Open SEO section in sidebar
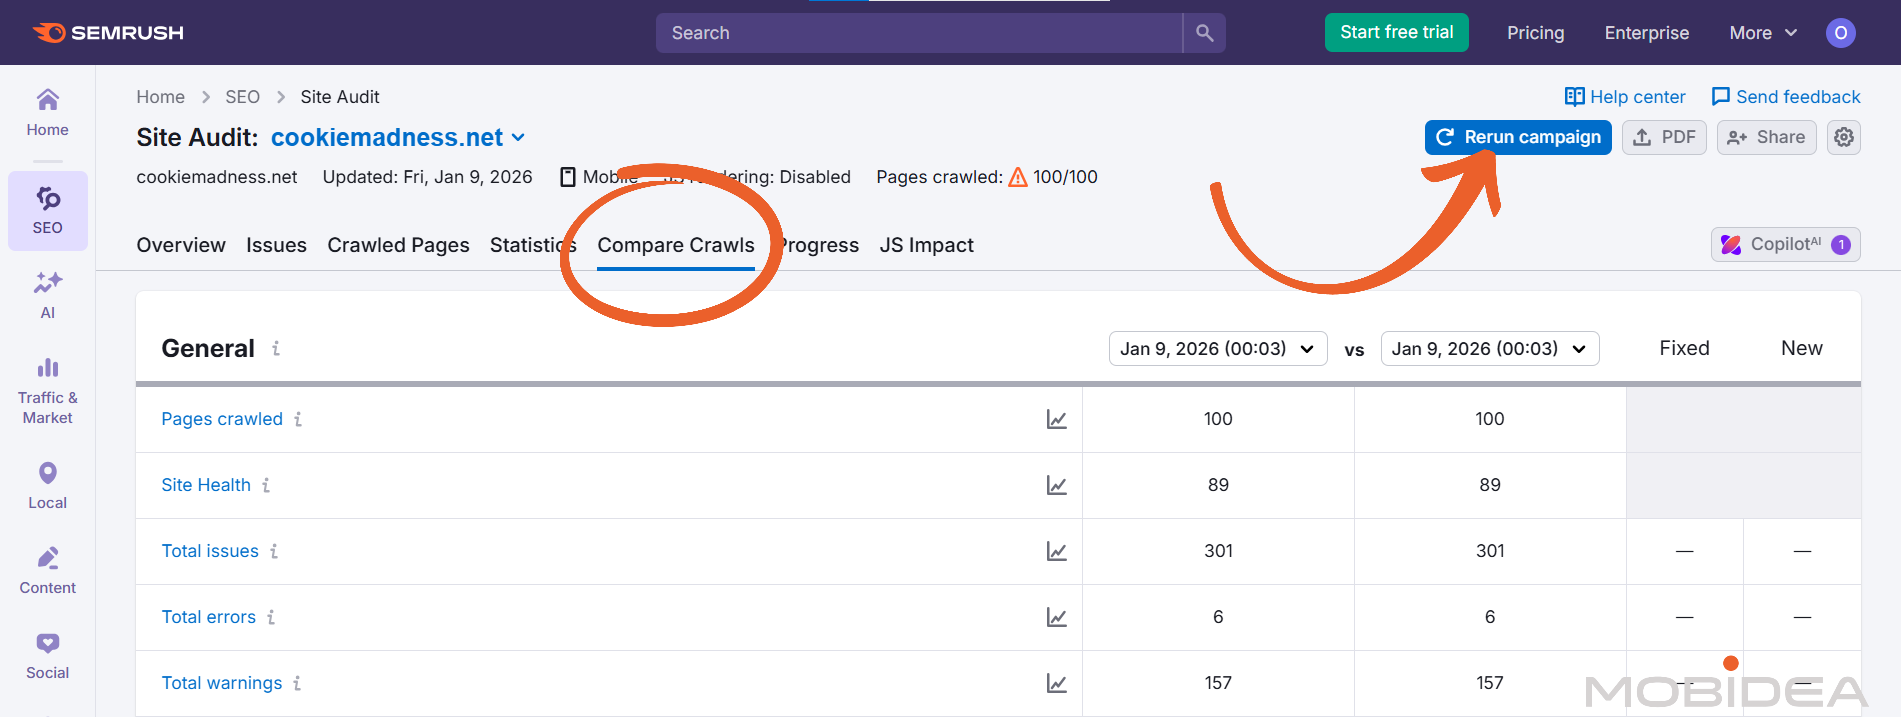The height and width of the screenshot is (717, 1901). point(47,210)
